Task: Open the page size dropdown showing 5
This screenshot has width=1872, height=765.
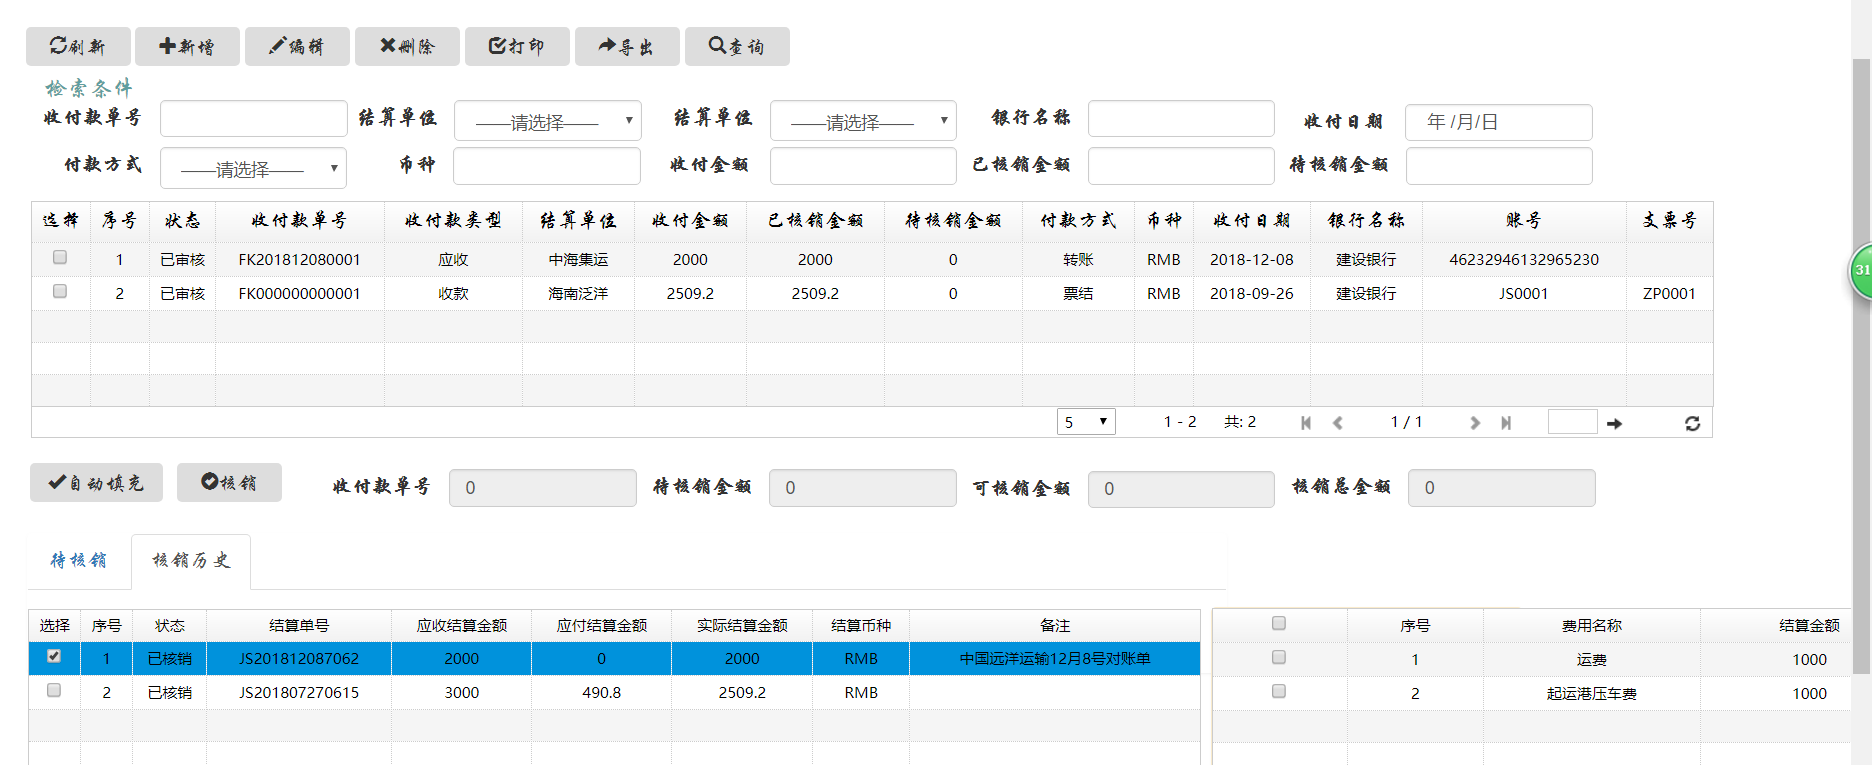Action: pos(1086,422)
